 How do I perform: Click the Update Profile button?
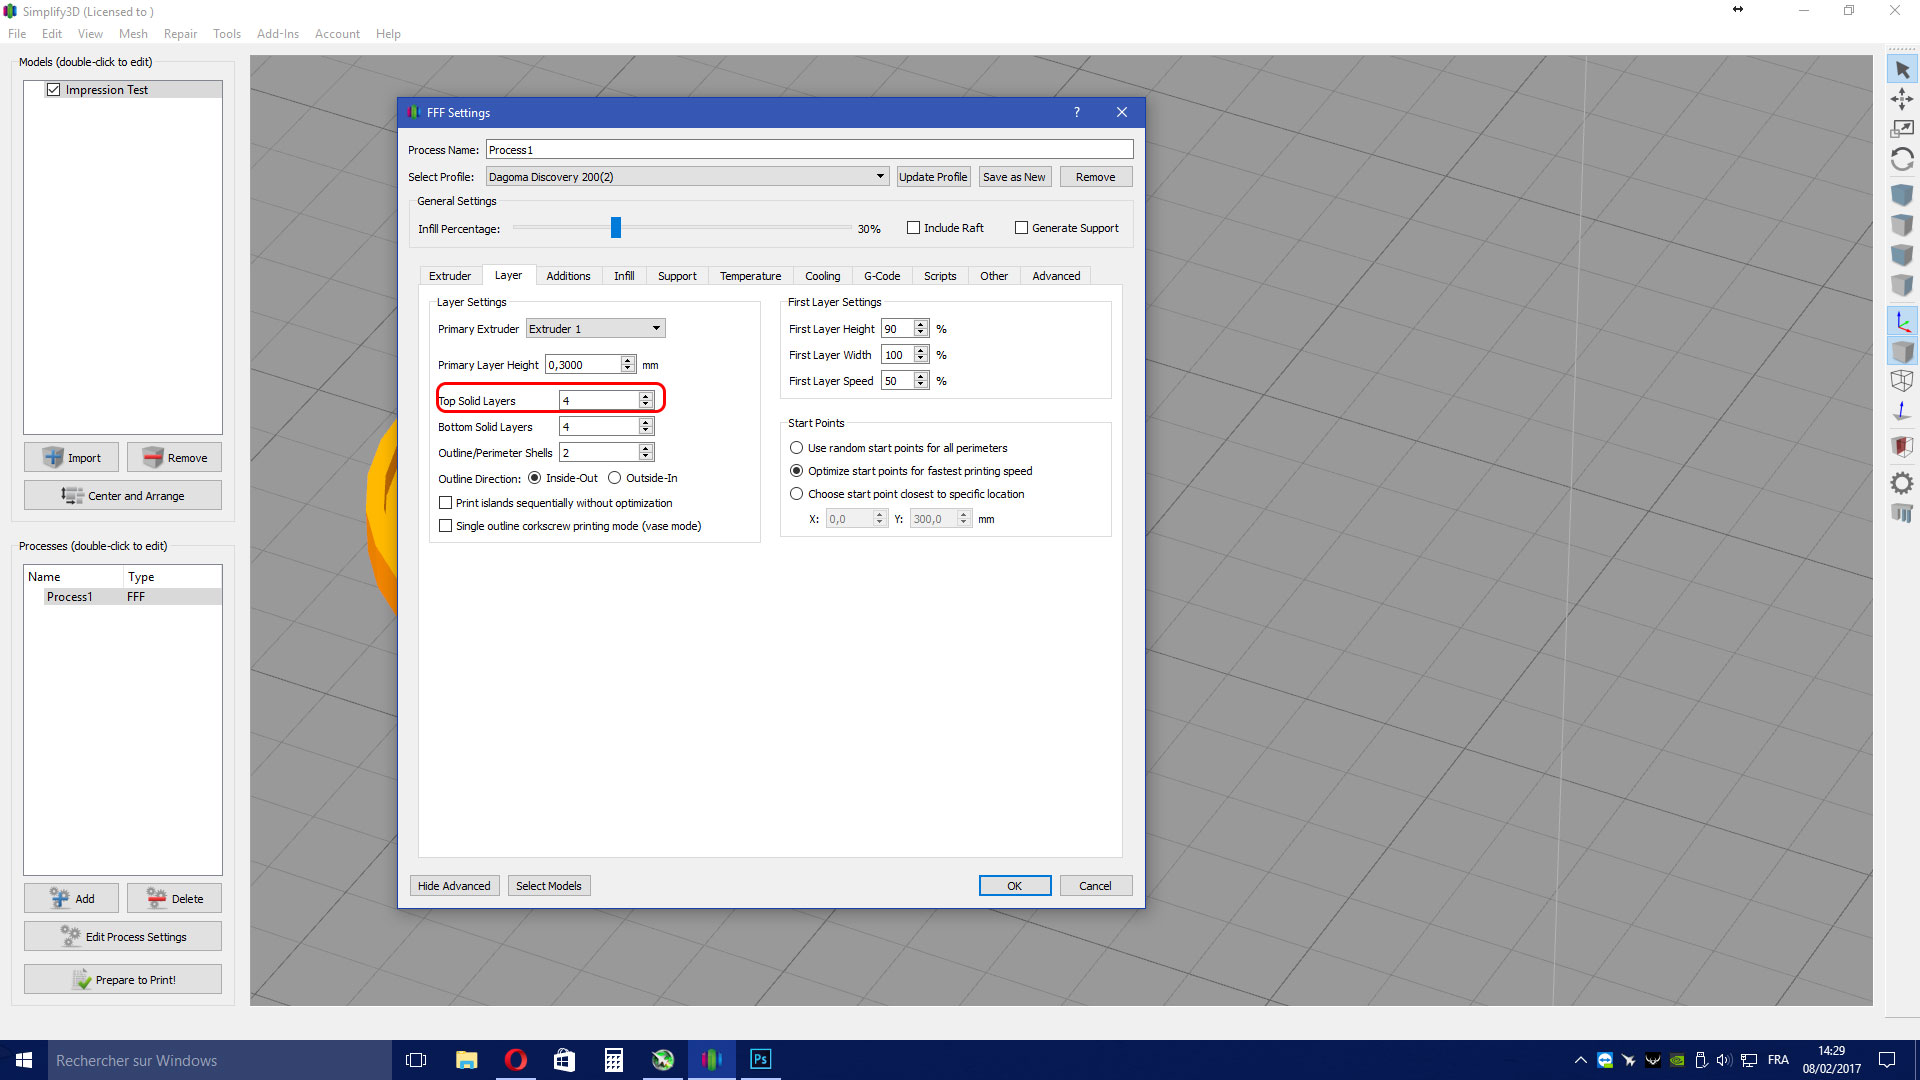(x=933, y=177)
